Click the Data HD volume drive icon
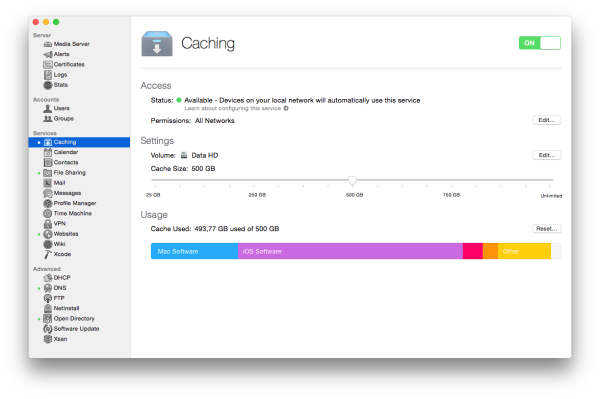The image size is (600, 399). [184, 155]
